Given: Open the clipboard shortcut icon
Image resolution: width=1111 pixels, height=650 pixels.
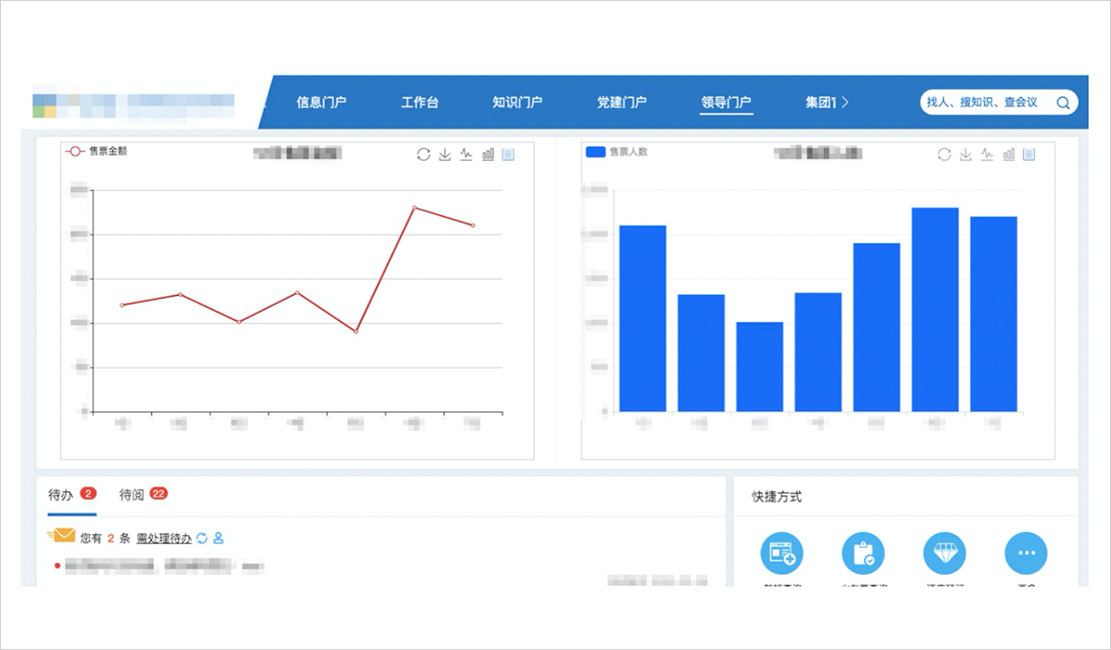Looking at the screenshot, I should [863, 553].
